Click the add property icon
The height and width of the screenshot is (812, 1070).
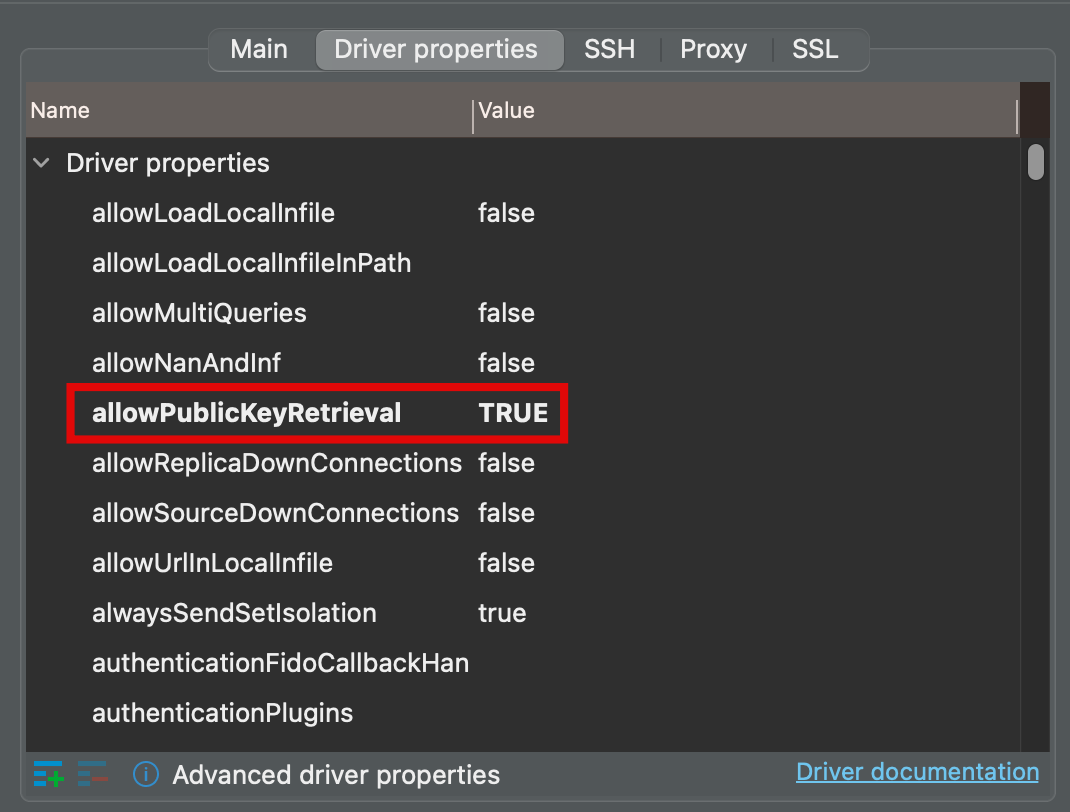(48, 774)
